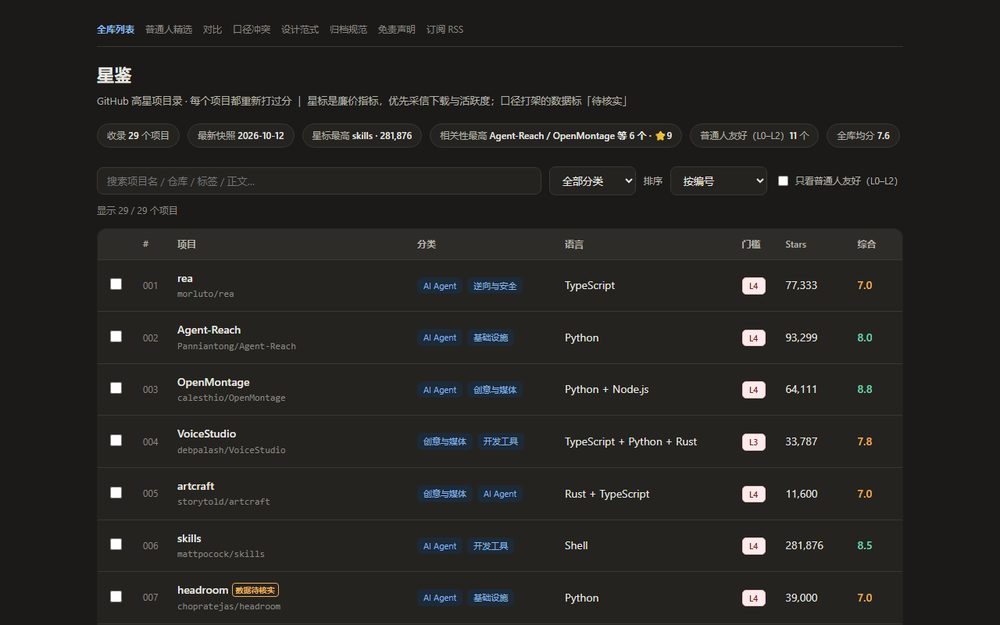1000x625 pixels.
Task: Open the Agent-Reach project name
Action: coord(209,330)
